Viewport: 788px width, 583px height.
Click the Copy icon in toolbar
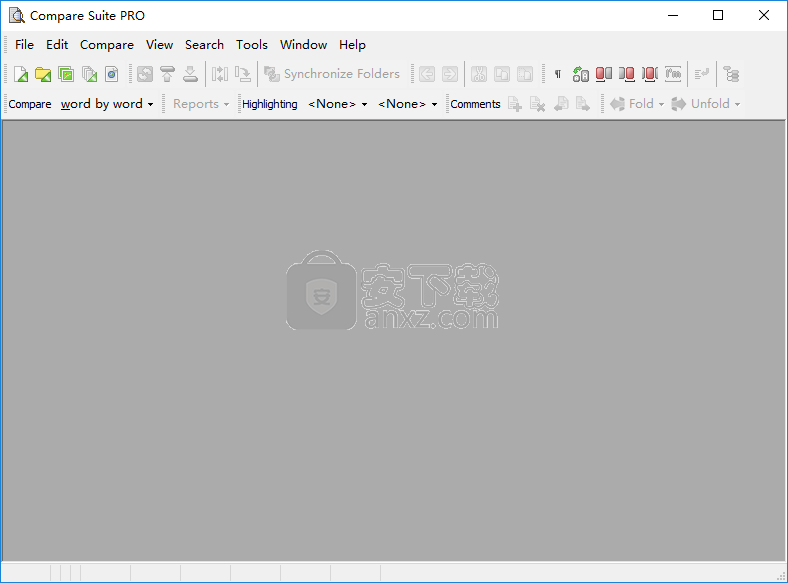click(x=502, y=74)
